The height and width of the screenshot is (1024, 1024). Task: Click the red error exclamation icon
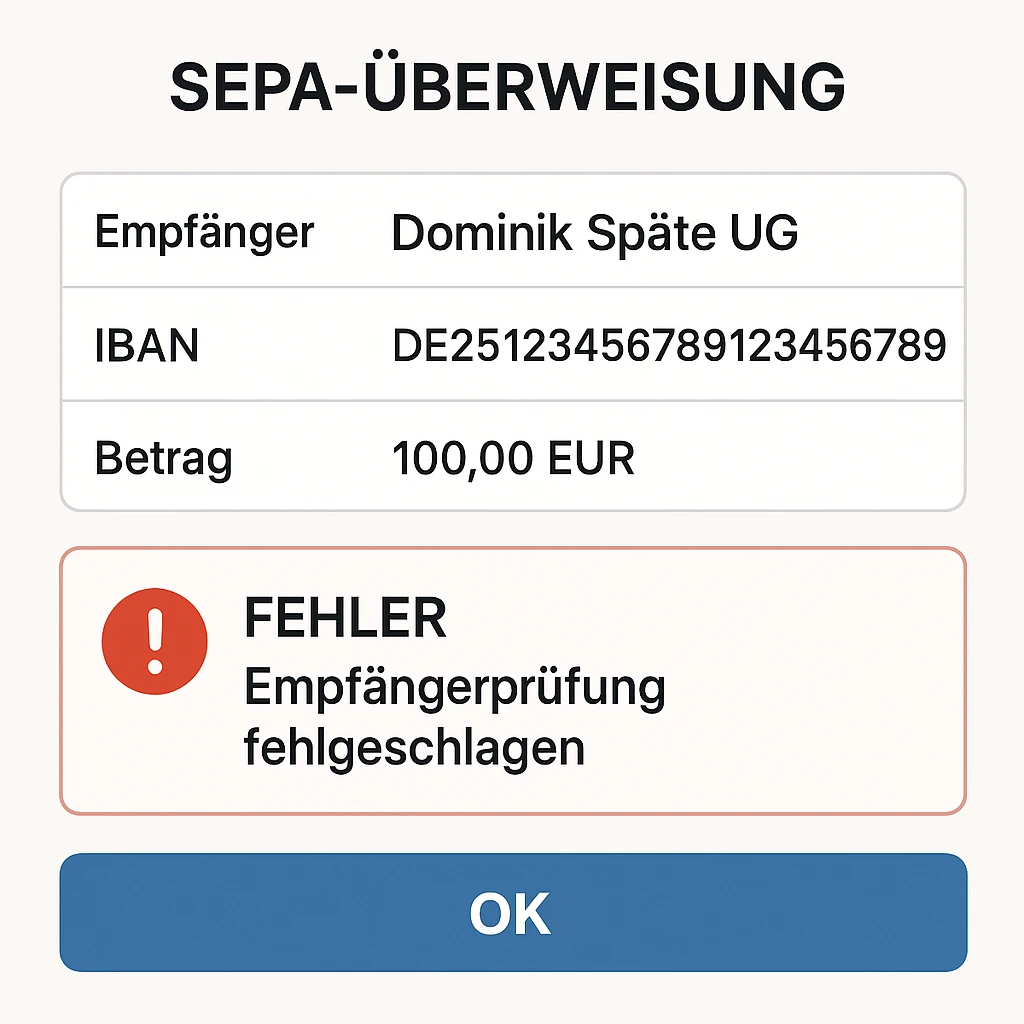click(154, 641)
